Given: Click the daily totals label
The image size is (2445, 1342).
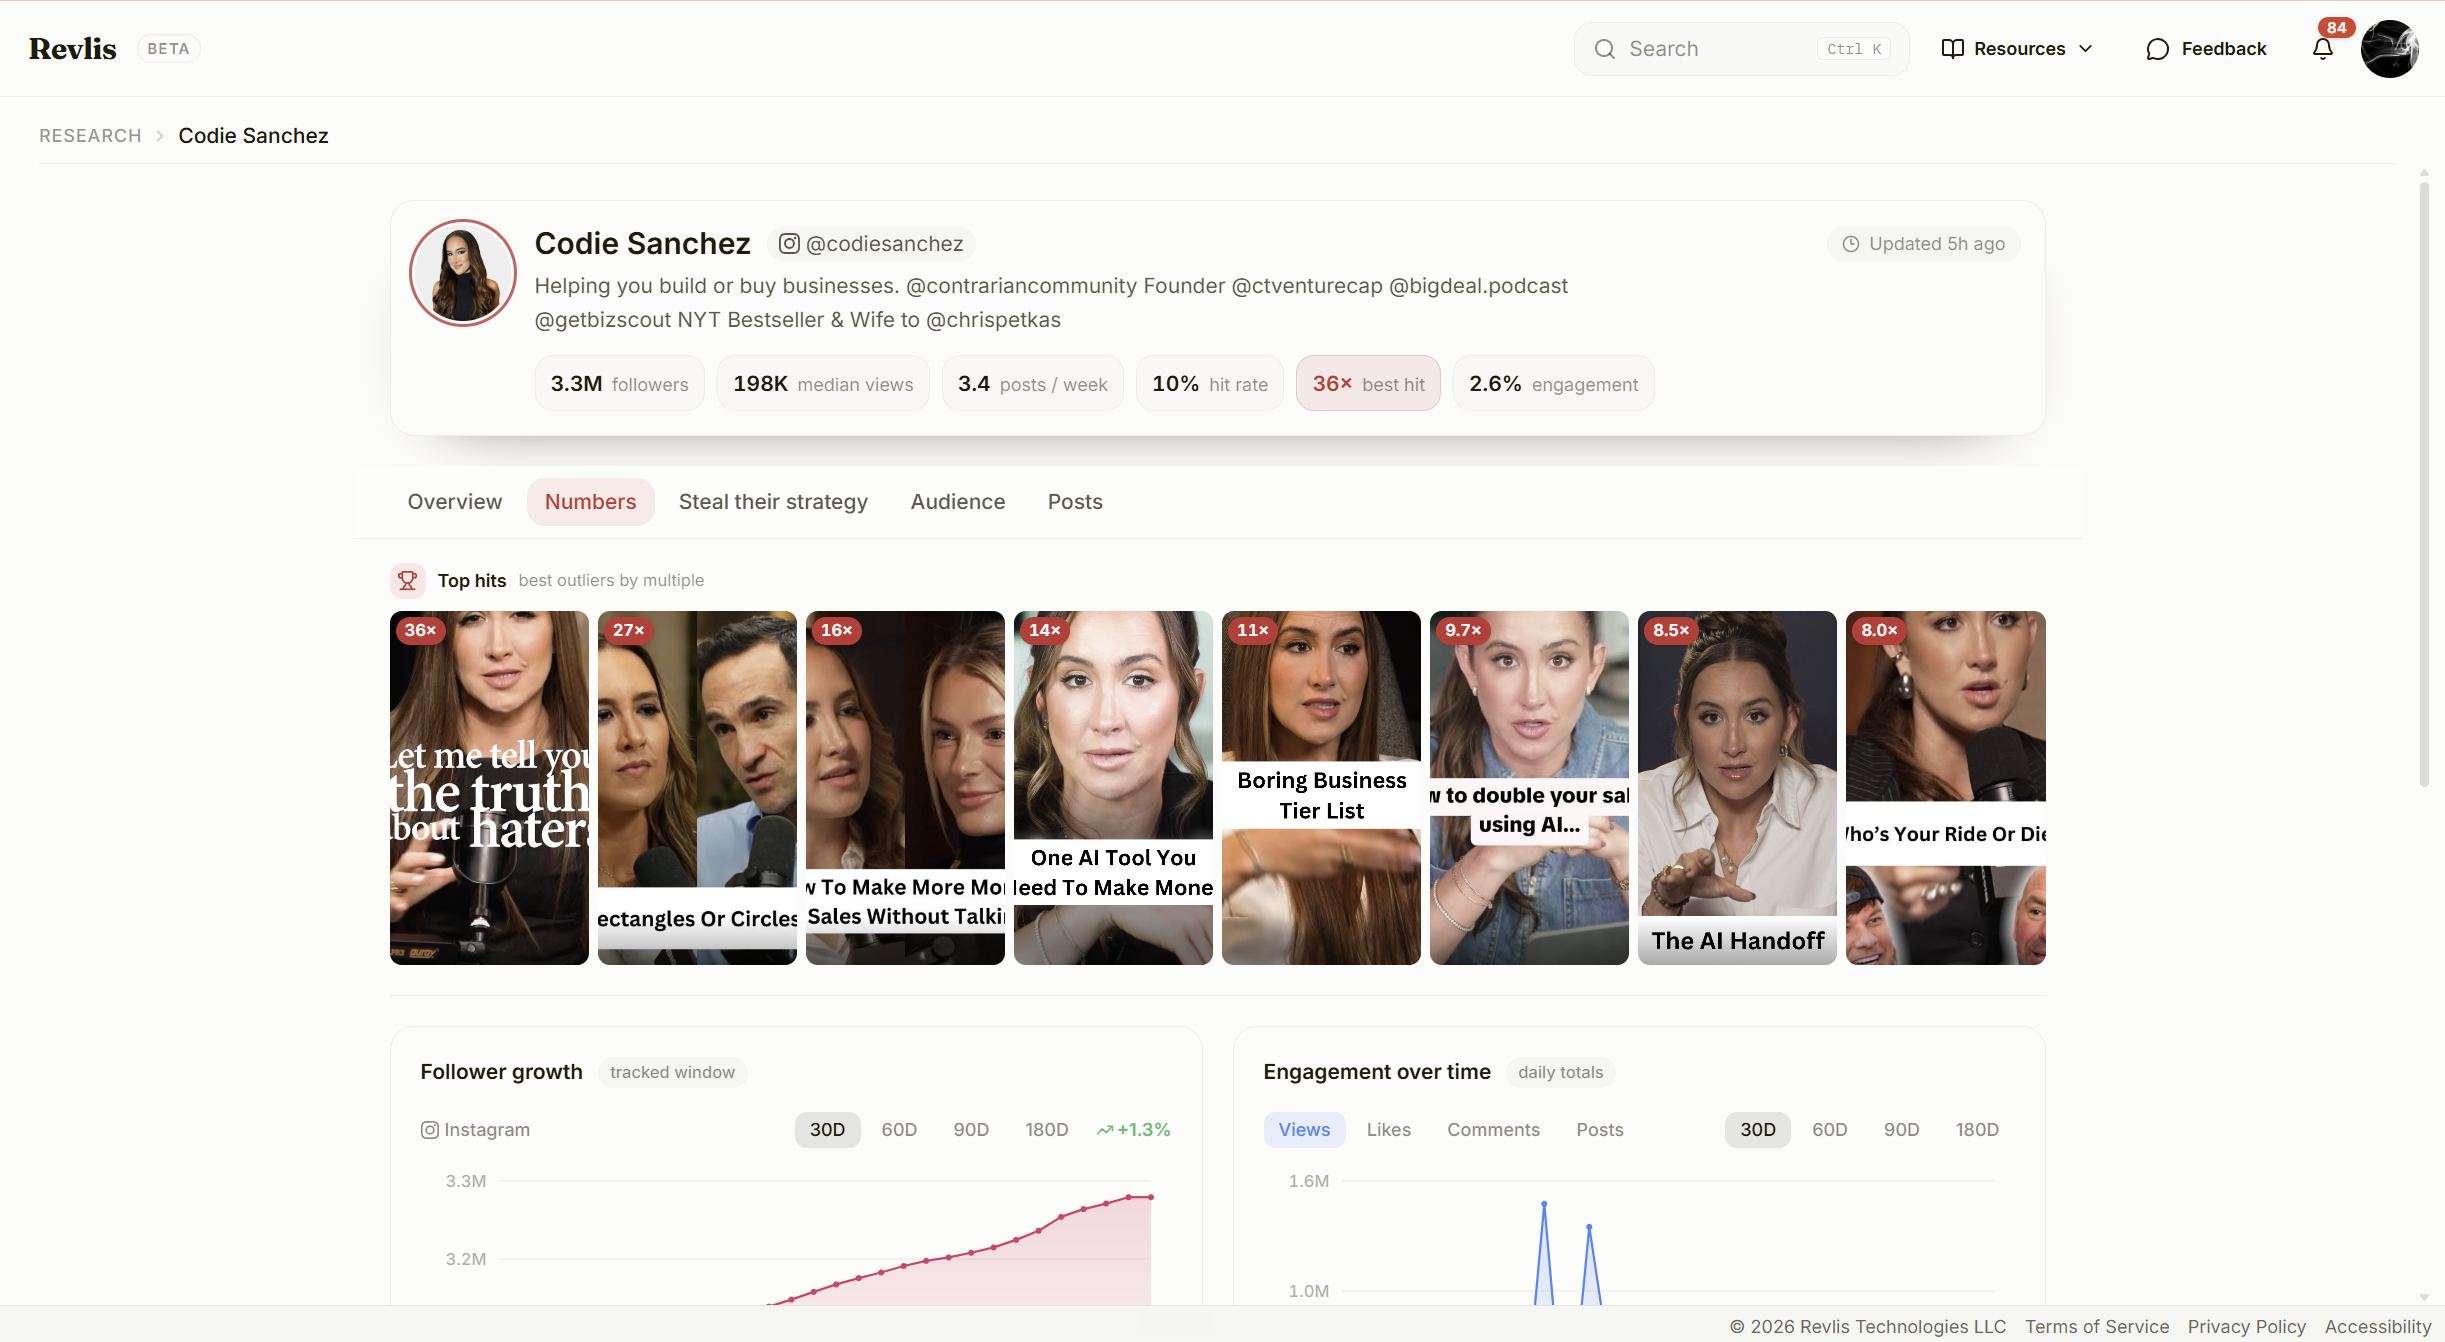Looking at the screenshot, I should pyautogui.click(x=1560, y=1073).
